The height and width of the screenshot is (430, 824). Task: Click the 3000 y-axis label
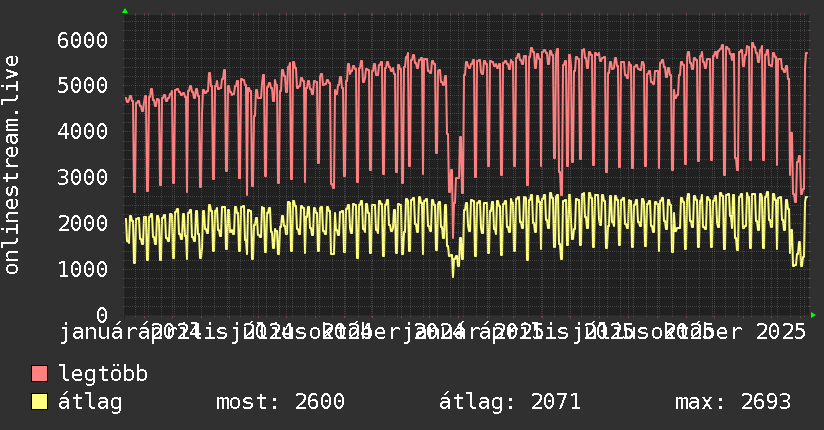click(x=83, y=177)
